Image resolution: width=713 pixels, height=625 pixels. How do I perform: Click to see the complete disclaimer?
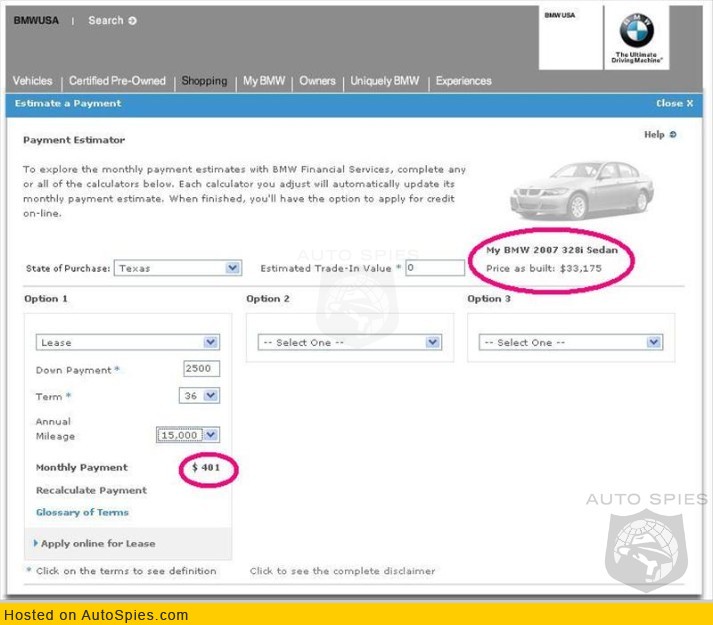pyautogui.click(x=342, y=571)
